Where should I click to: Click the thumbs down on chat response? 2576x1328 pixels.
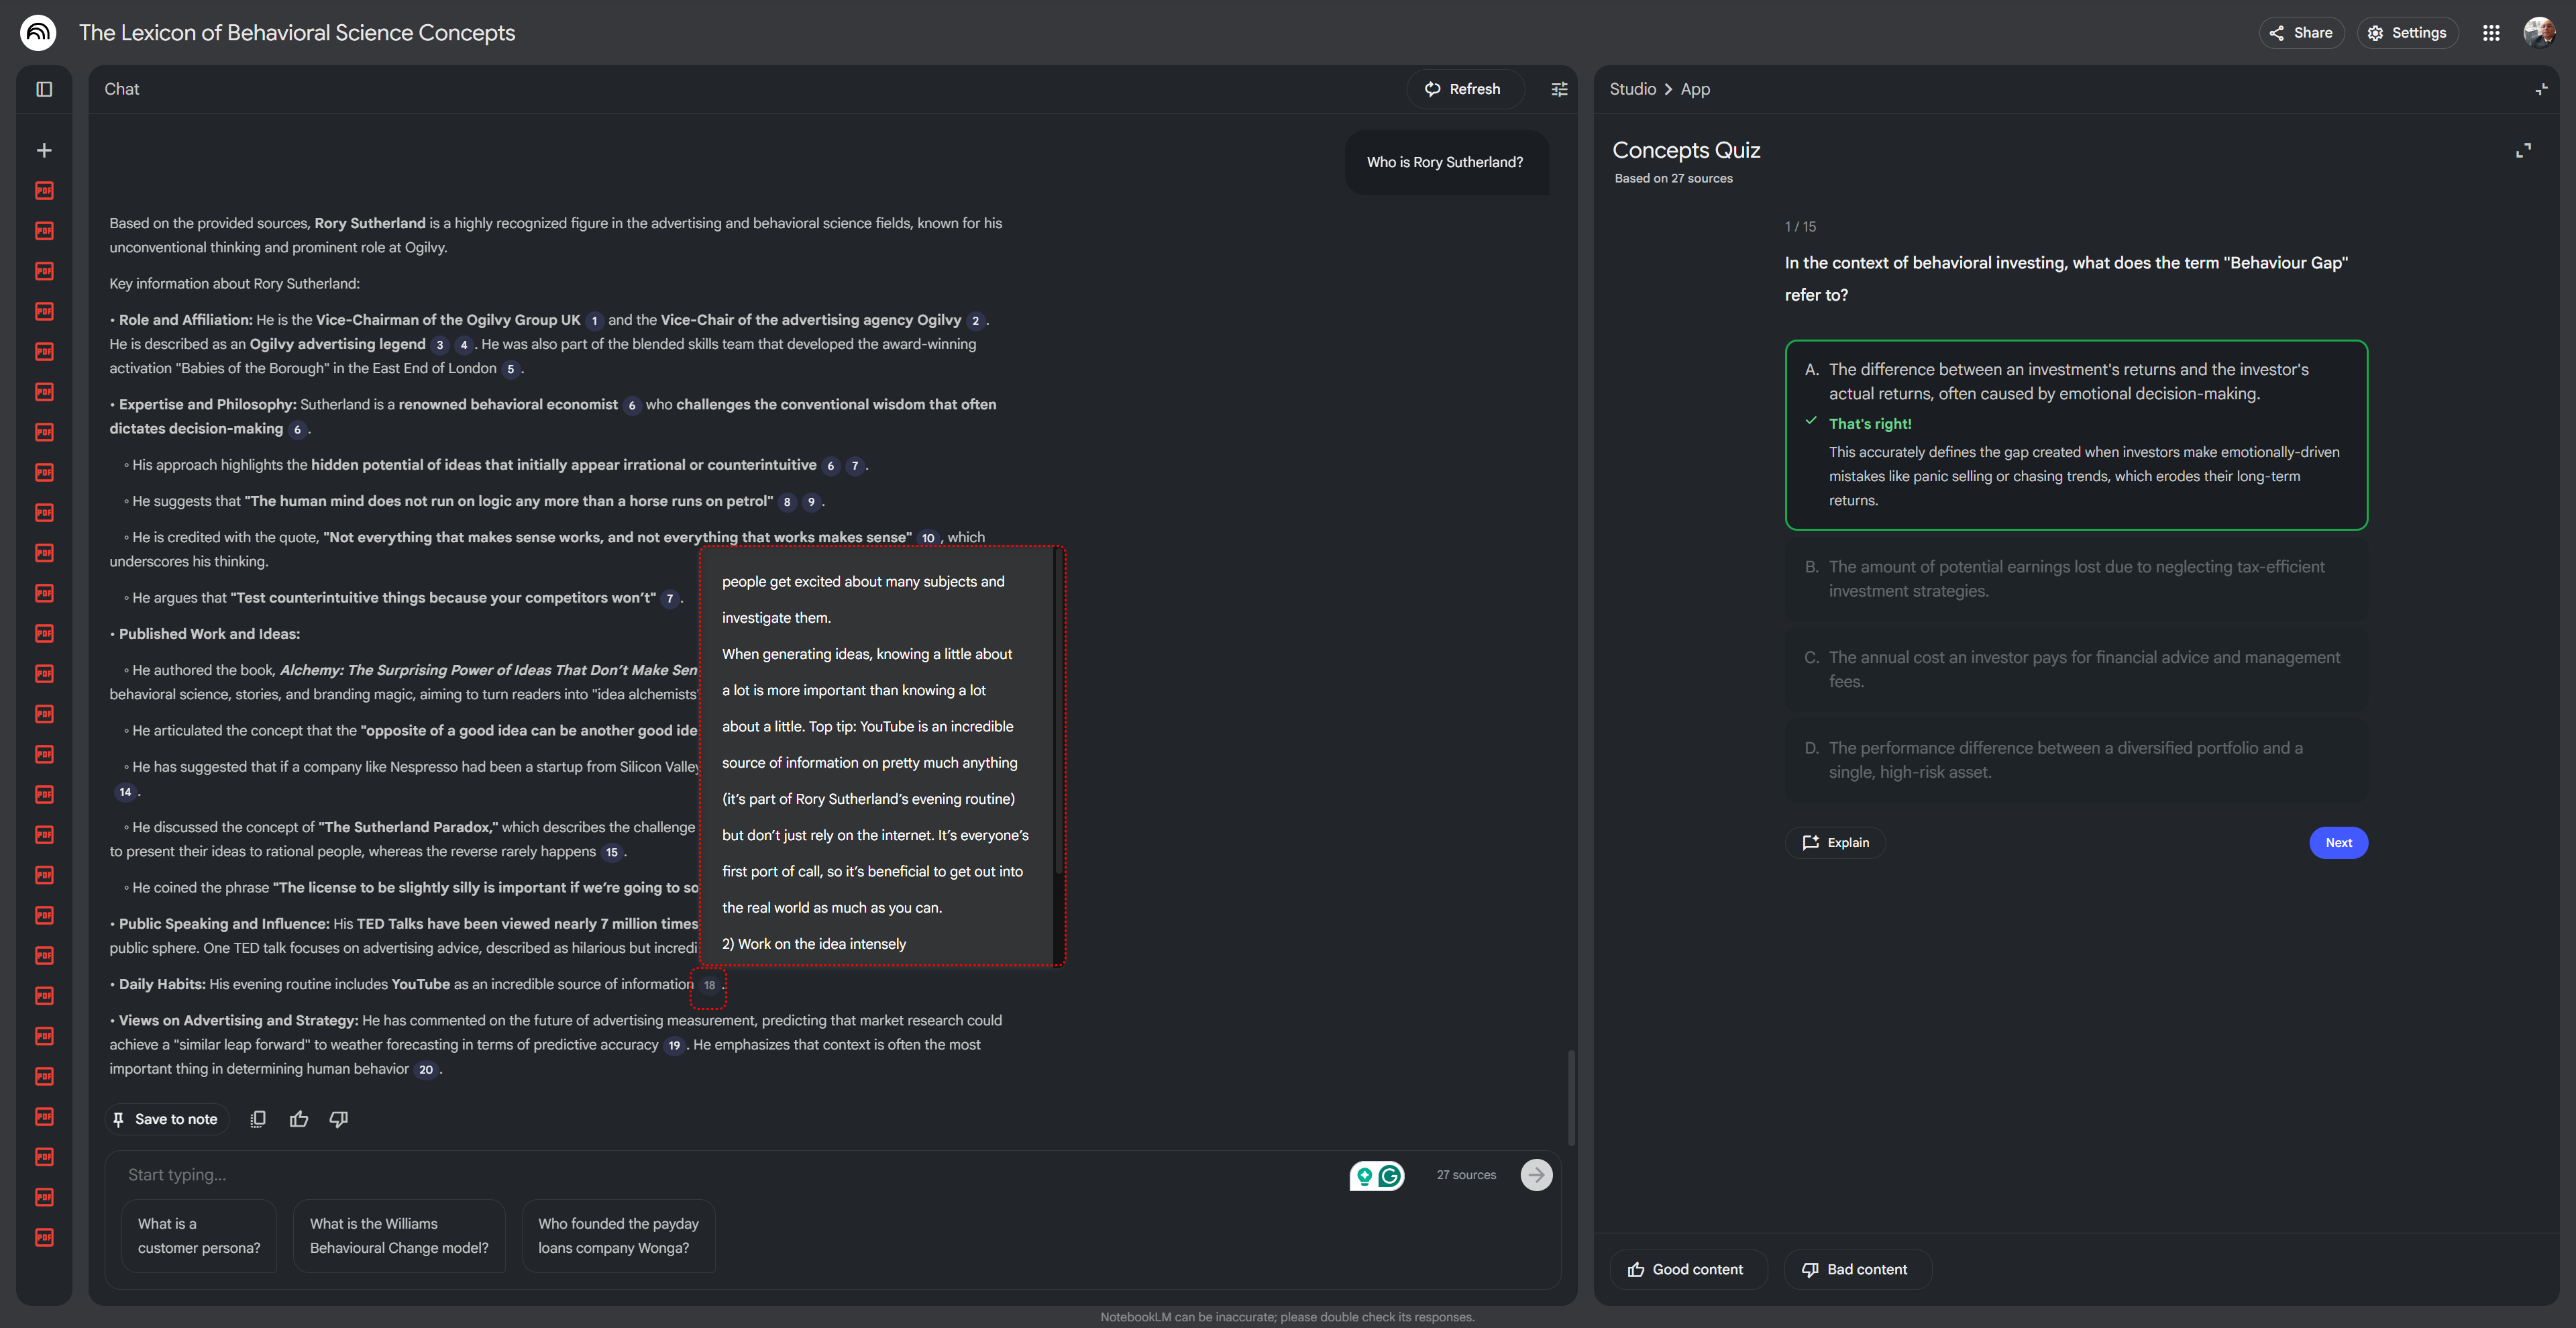point(339,1119)
